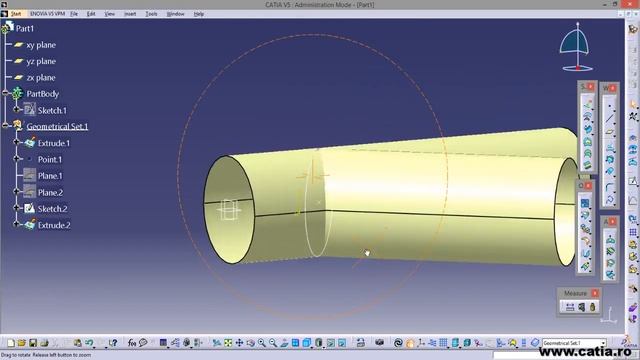Open a file with the folder icon
The height and width of the screenshot is (360, 640).
(22, 343)
